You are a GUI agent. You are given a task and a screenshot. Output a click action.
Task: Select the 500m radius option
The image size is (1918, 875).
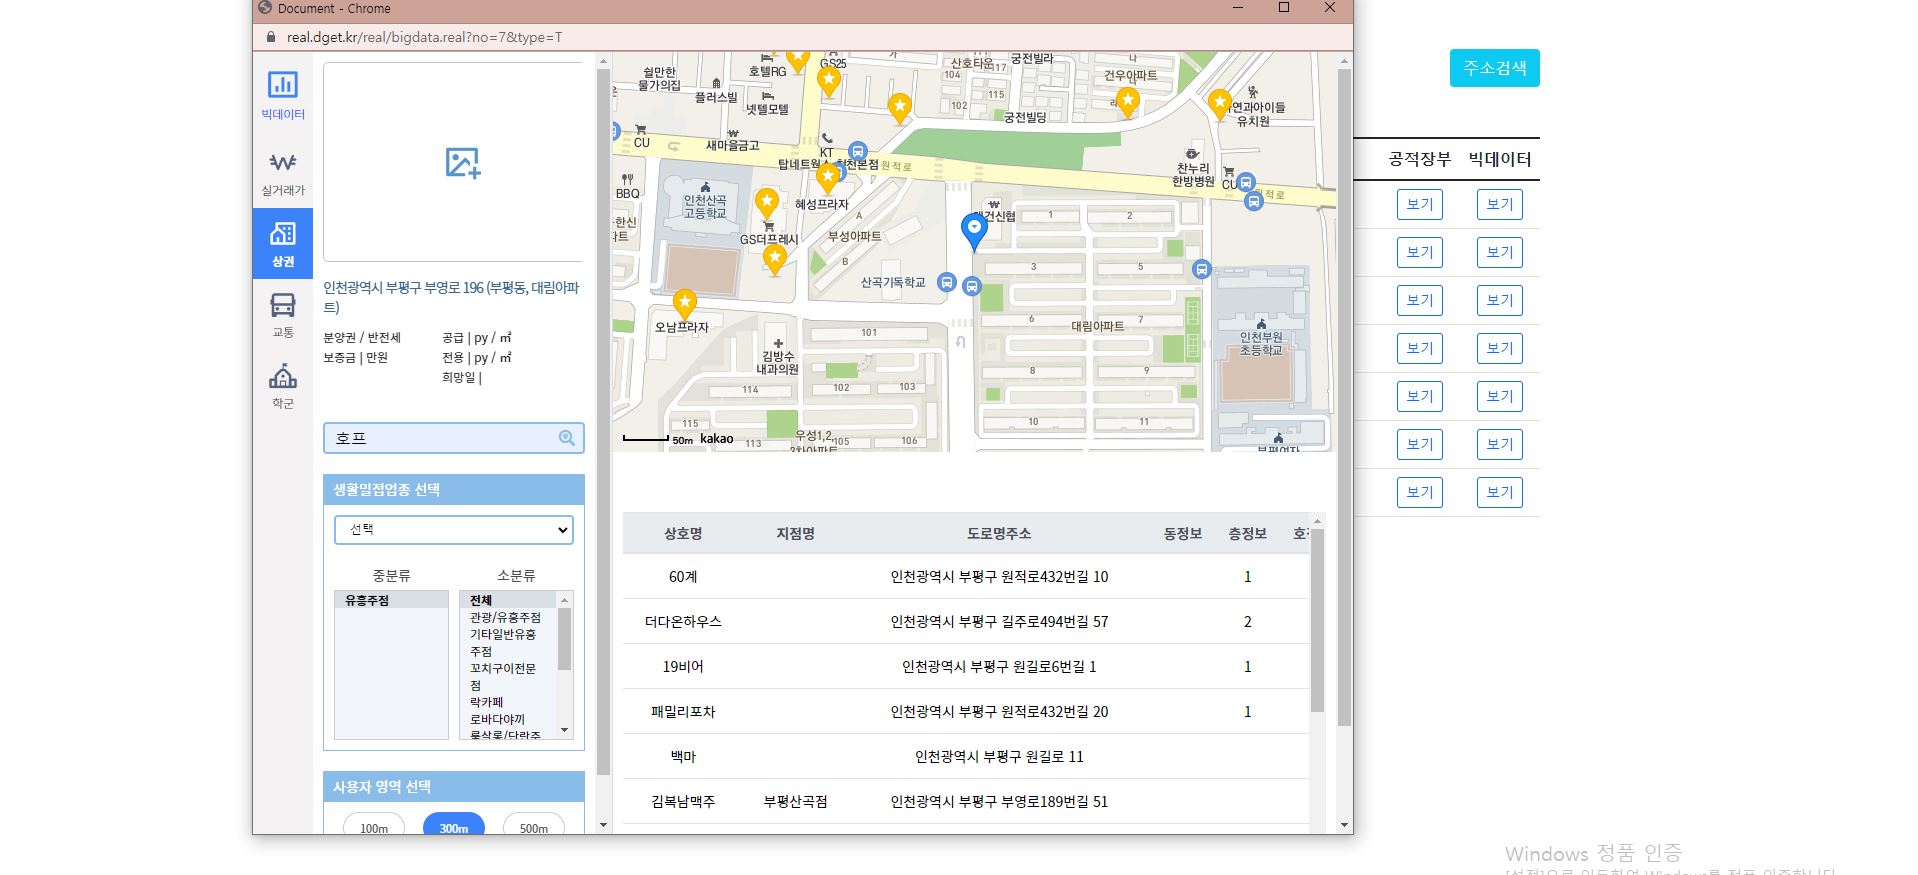(533, 827)
